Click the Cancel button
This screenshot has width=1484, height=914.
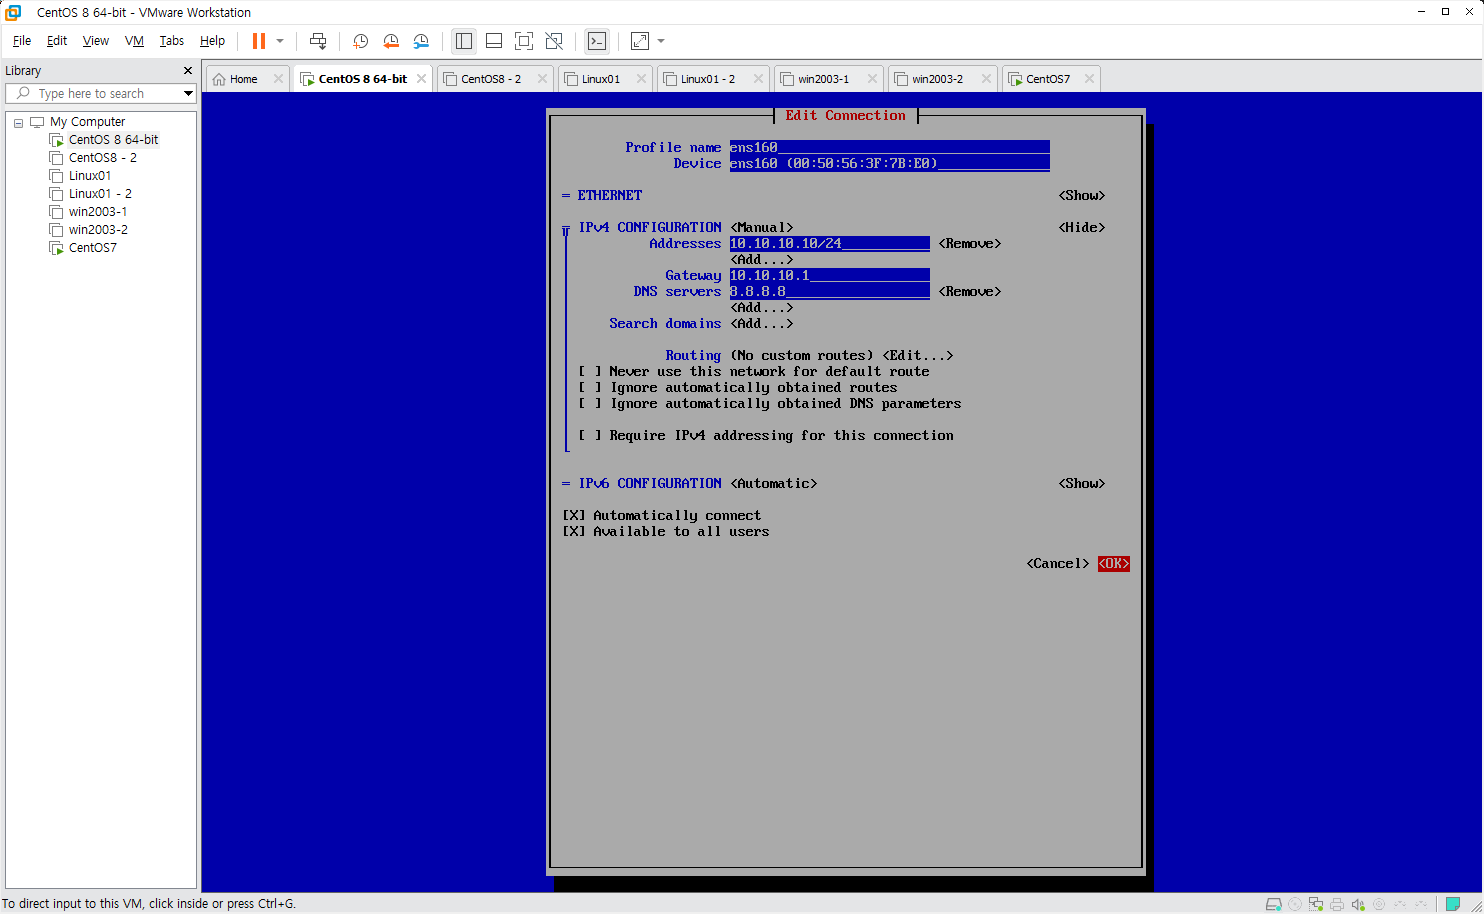point(1058,564)
